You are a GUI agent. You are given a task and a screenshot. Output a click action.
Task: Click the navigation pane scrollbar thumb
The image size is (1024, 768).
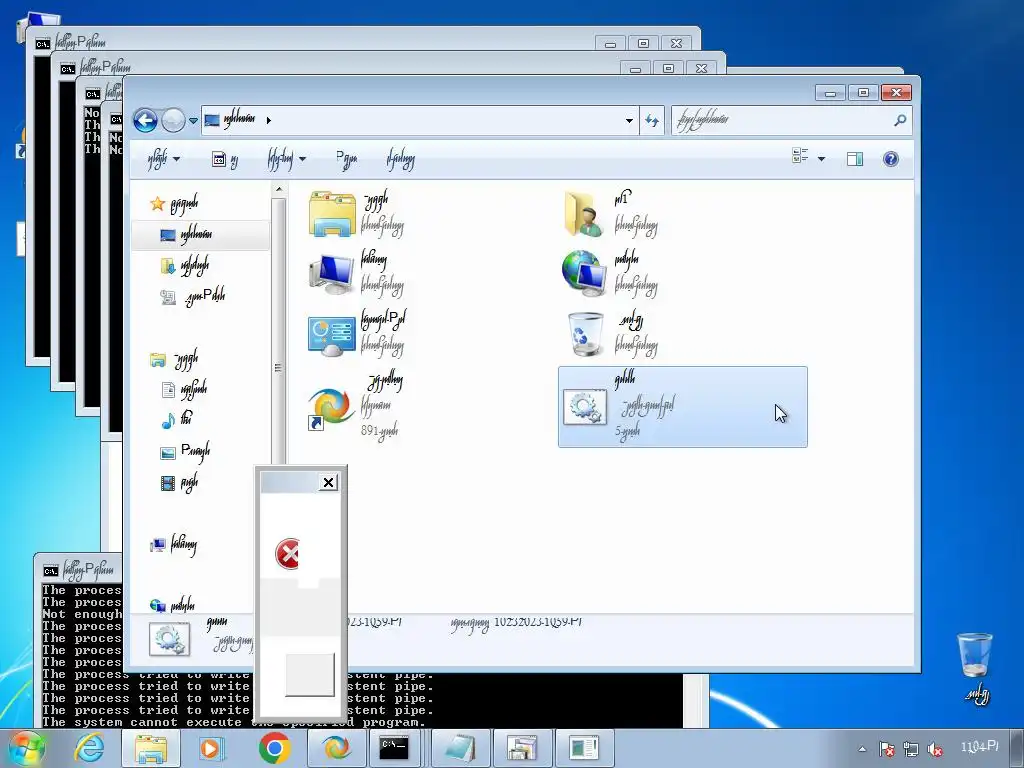pyautogui.click(x=279, y=366)
